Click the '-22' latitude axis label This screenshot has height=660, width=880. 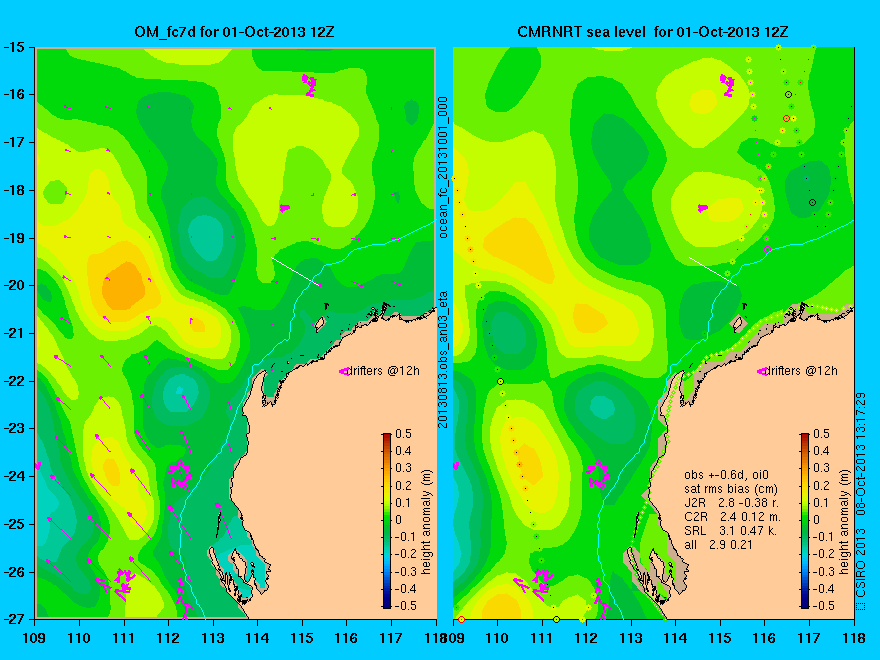pyautogui.click(x=14, y=381)
